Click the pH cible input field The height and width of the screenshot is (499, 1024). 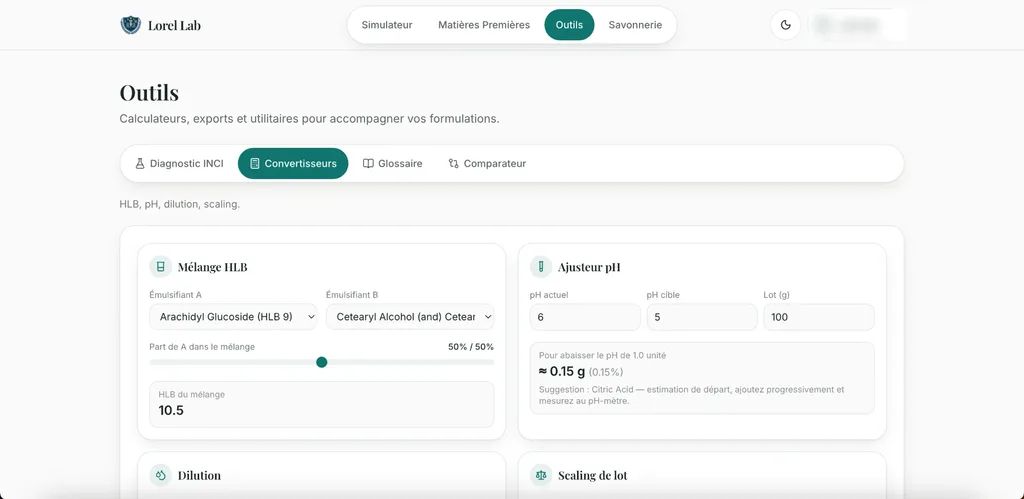click(x=702, y=317)
